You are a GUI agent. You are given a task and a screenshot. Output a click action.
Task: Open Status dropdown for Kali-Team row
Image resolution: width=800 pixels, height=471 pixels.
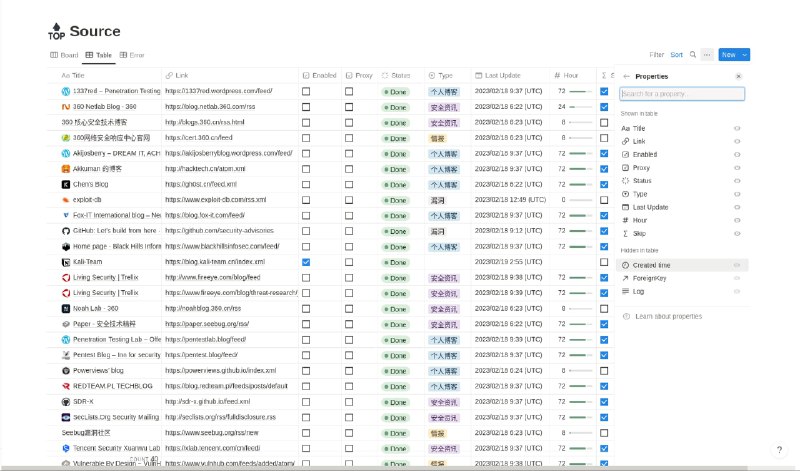pyautogui.click(x=395, y=262)
